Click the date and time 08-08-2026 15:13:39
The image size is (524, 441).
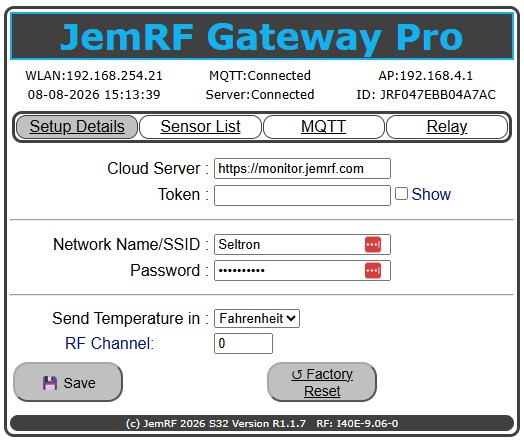94,95
